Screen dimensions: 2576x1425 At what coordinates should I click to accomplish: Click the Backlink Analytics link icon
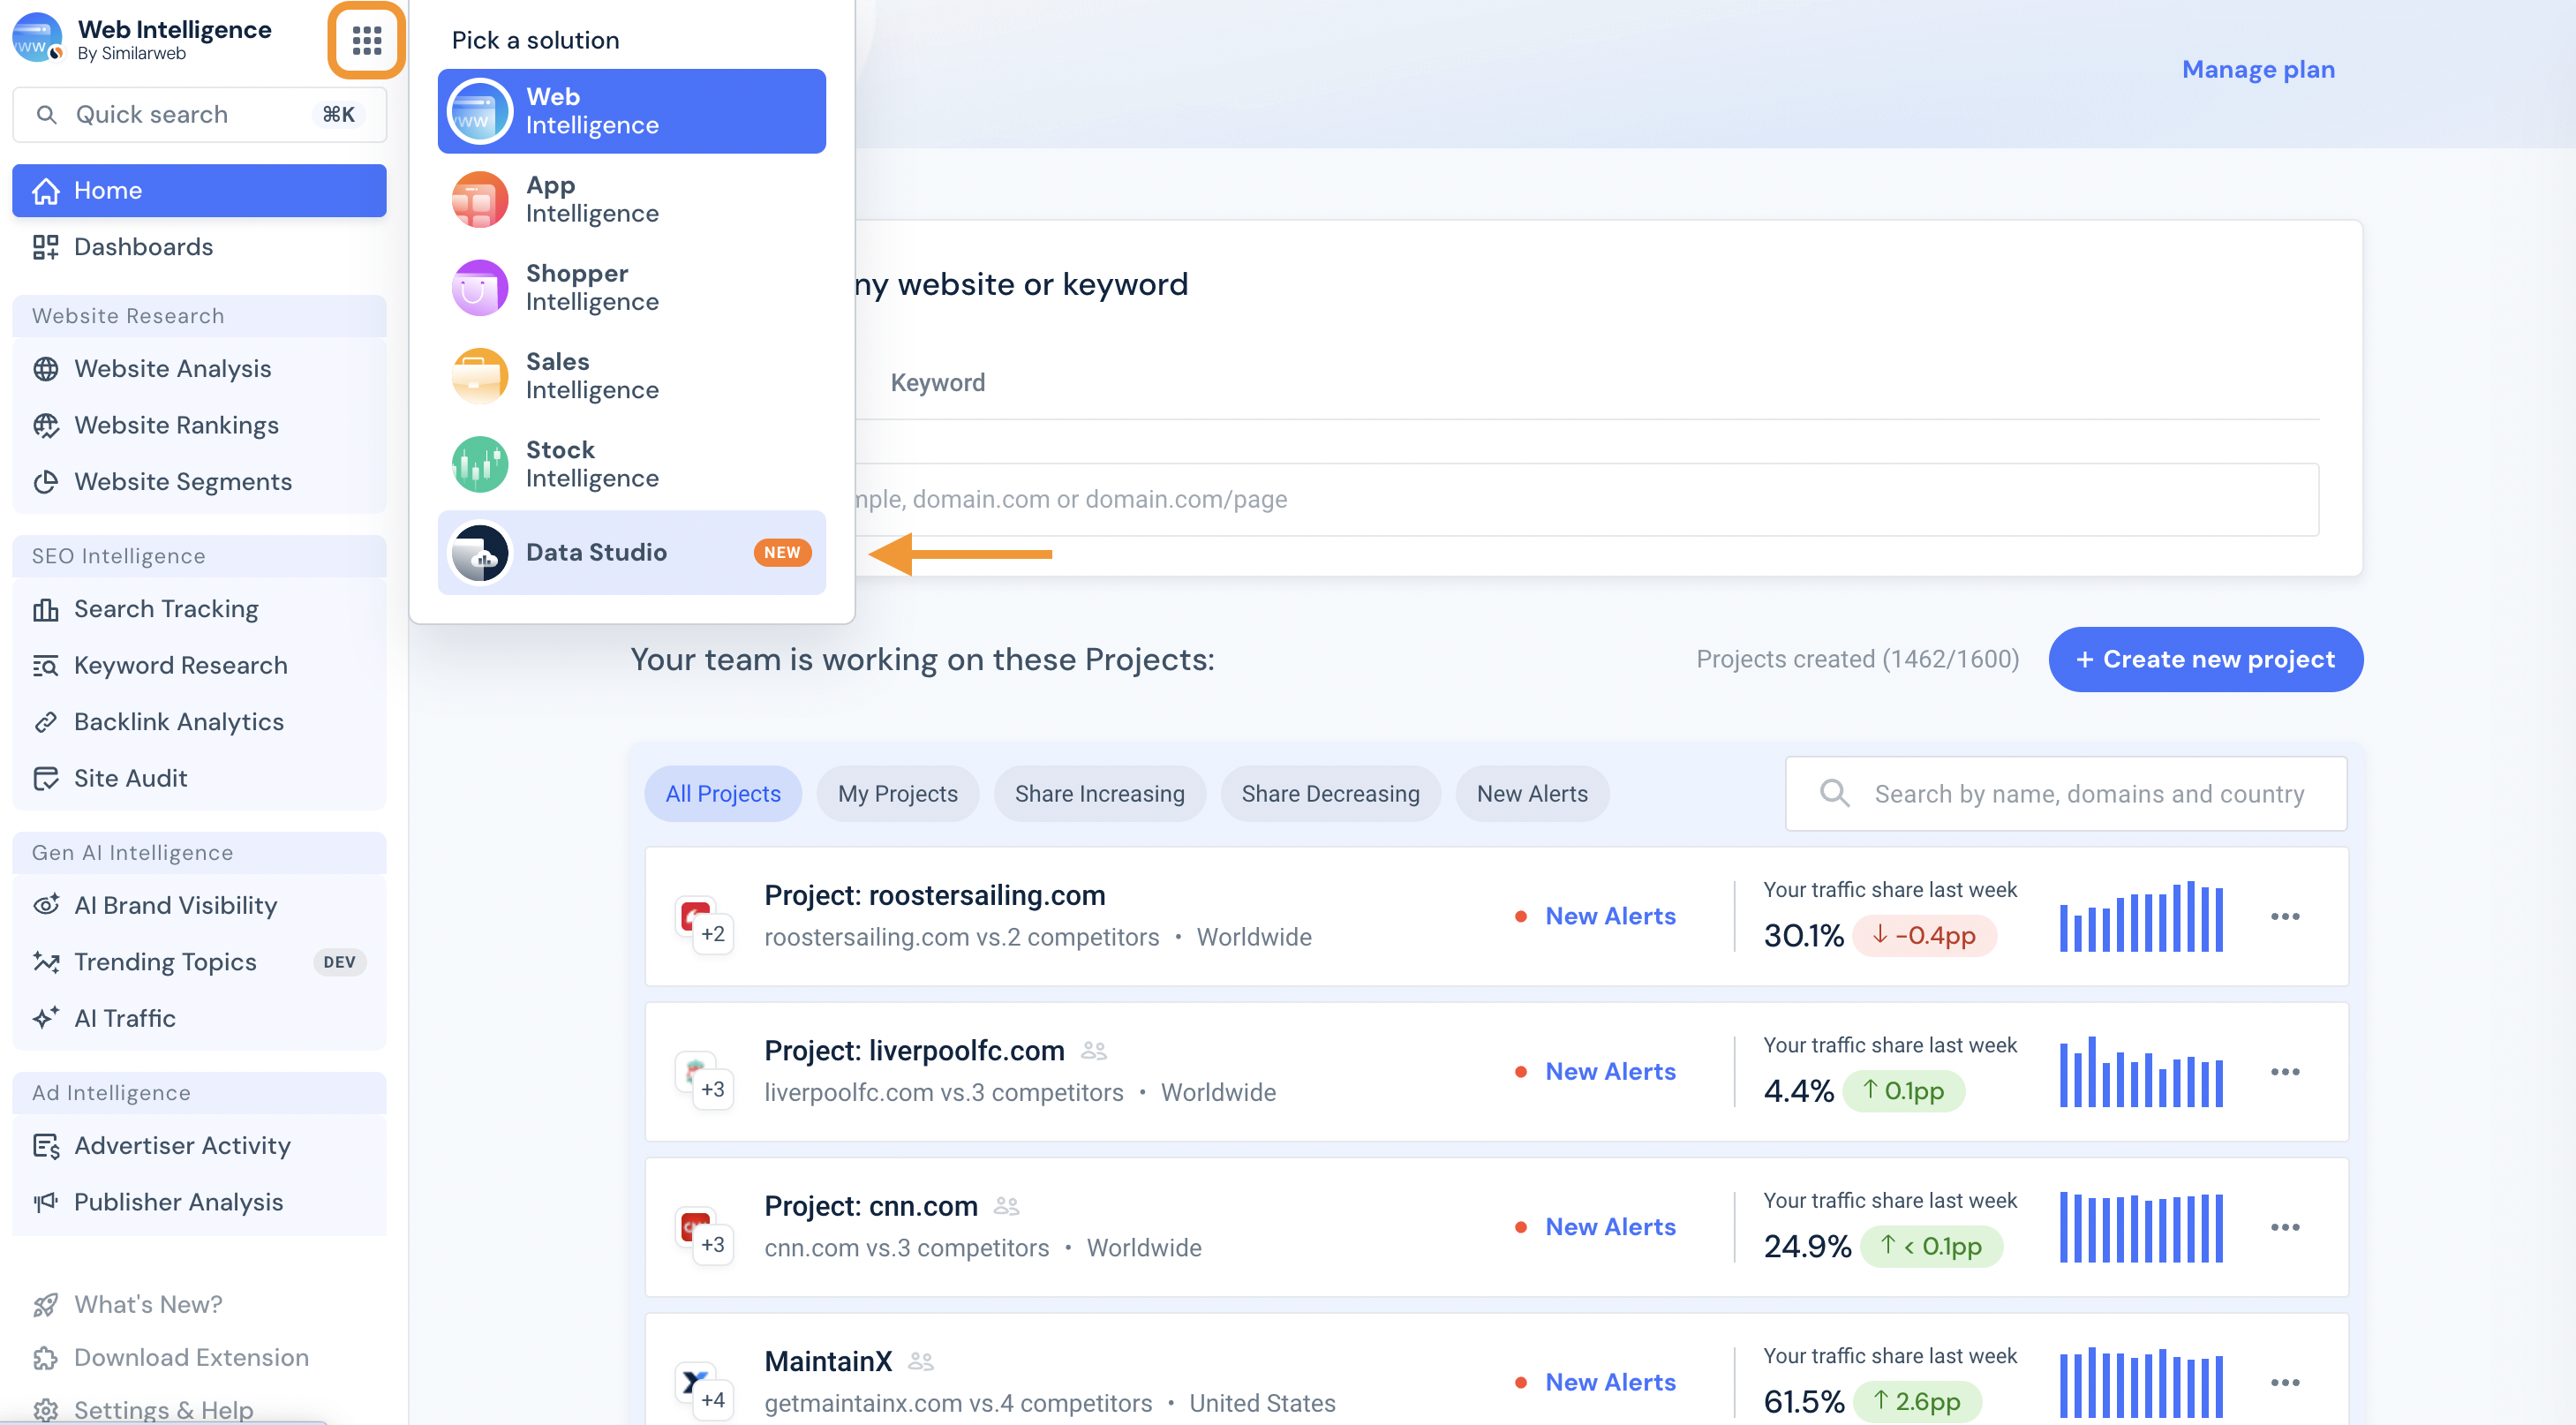46,722
